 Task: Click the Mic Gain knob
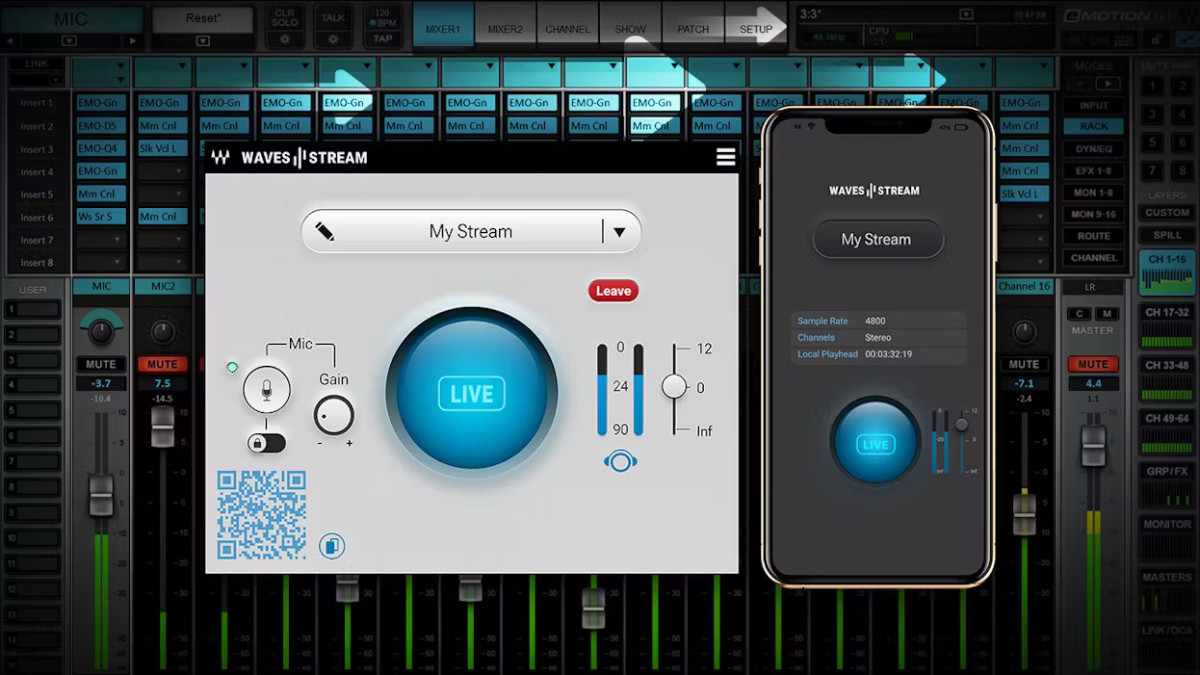pyautogui.click(x=334, y=414)
